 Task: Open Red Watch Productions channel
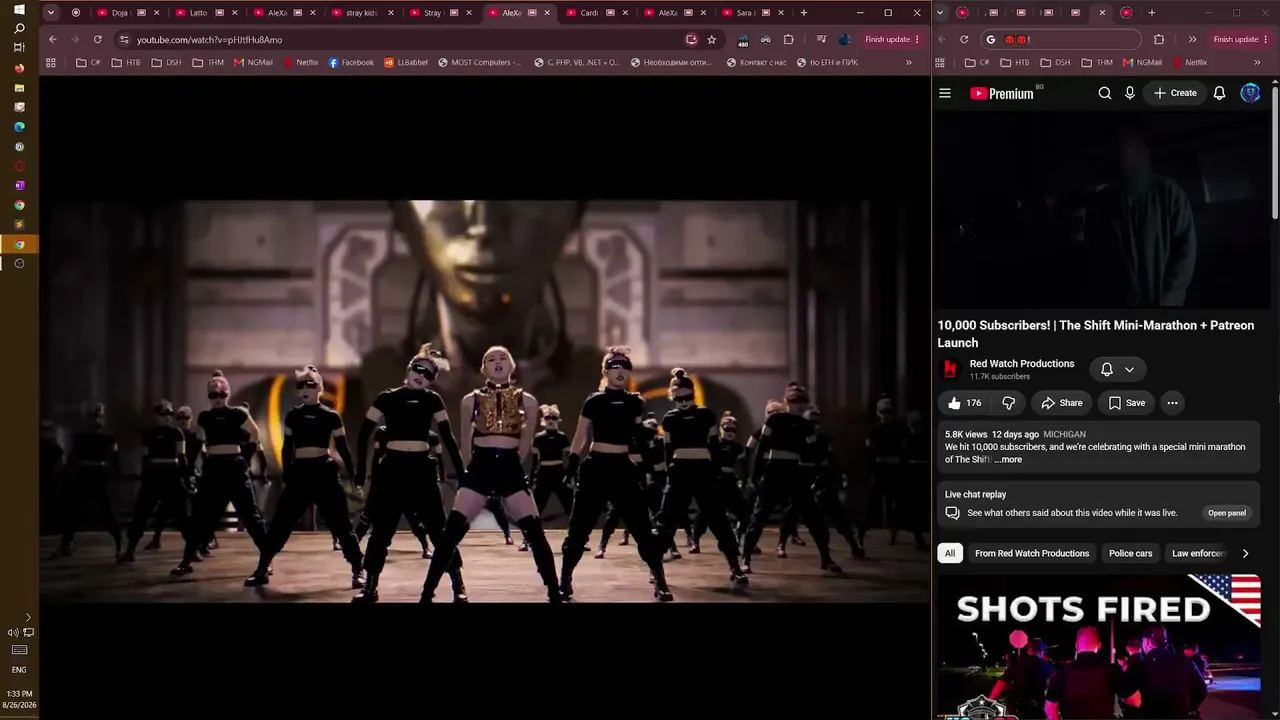click(x=1022, y=364)
